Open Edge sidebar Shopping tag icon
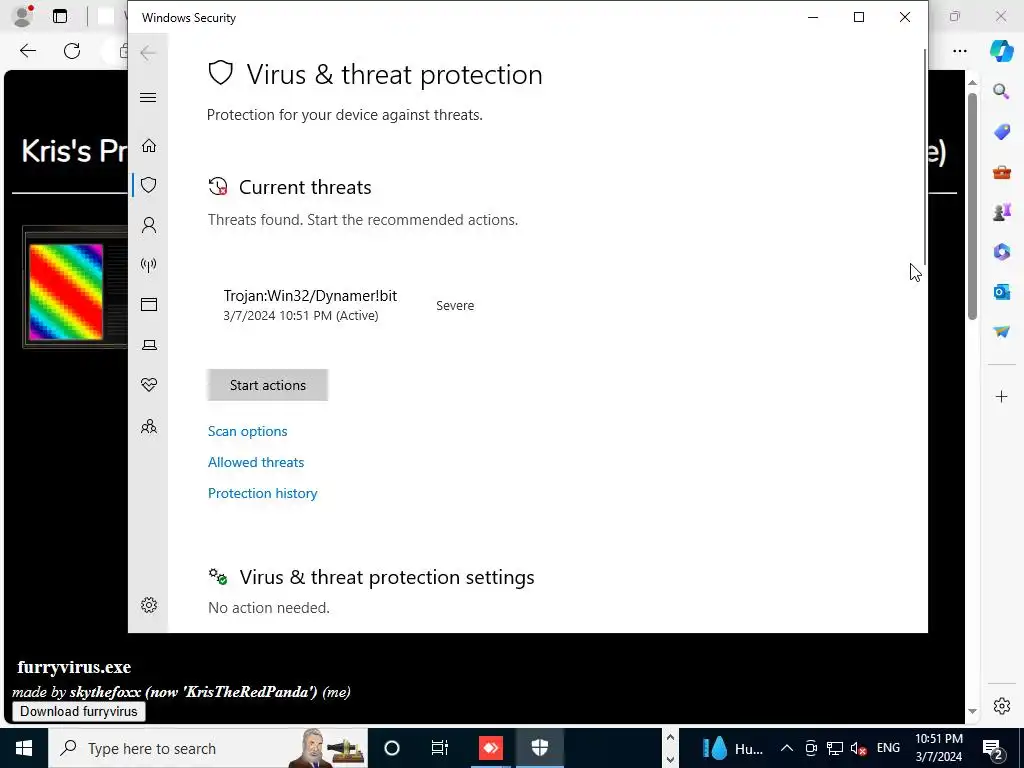1024x768 pixels. pos(1001,132)
